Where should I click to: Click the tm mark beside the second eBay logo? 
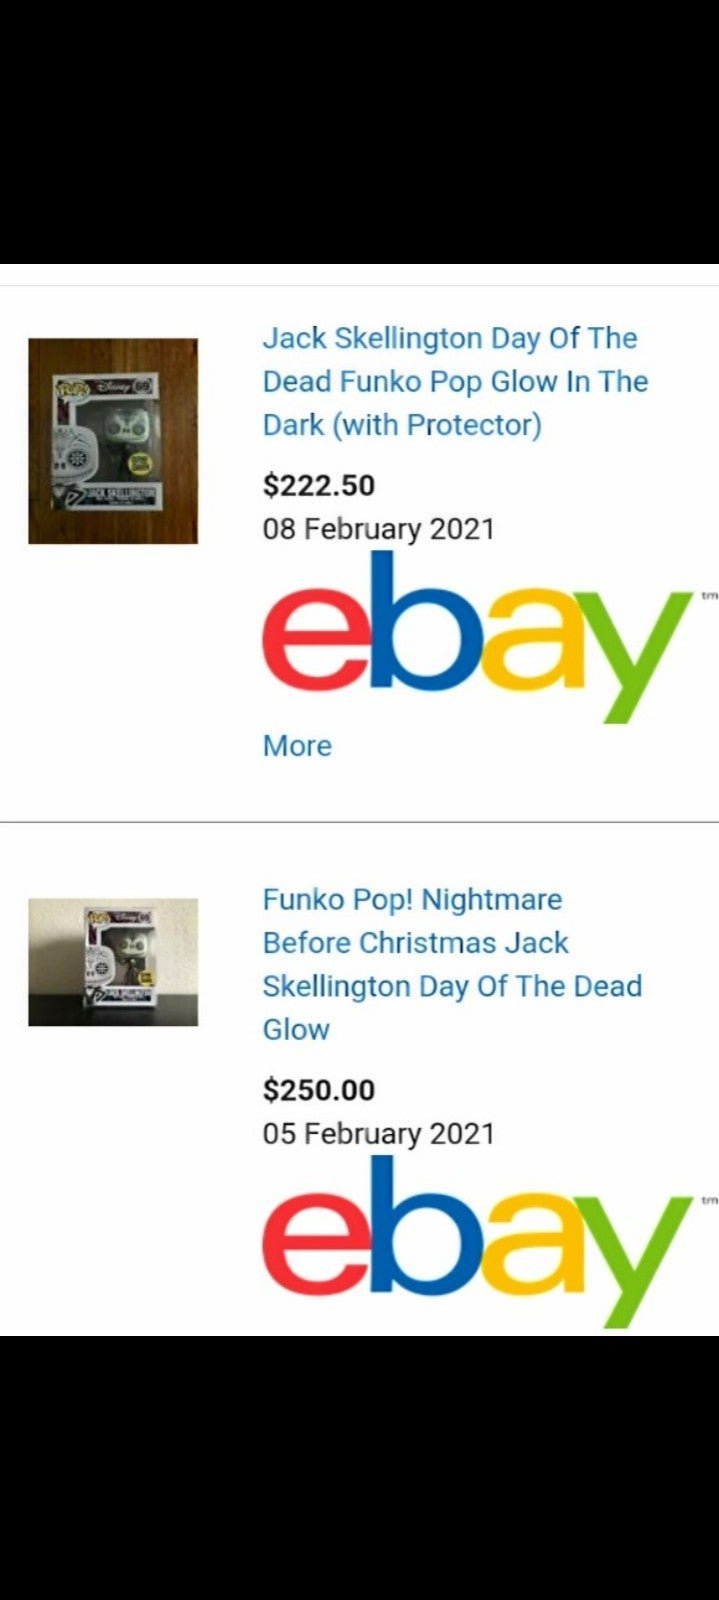(x=709, y=1200)
